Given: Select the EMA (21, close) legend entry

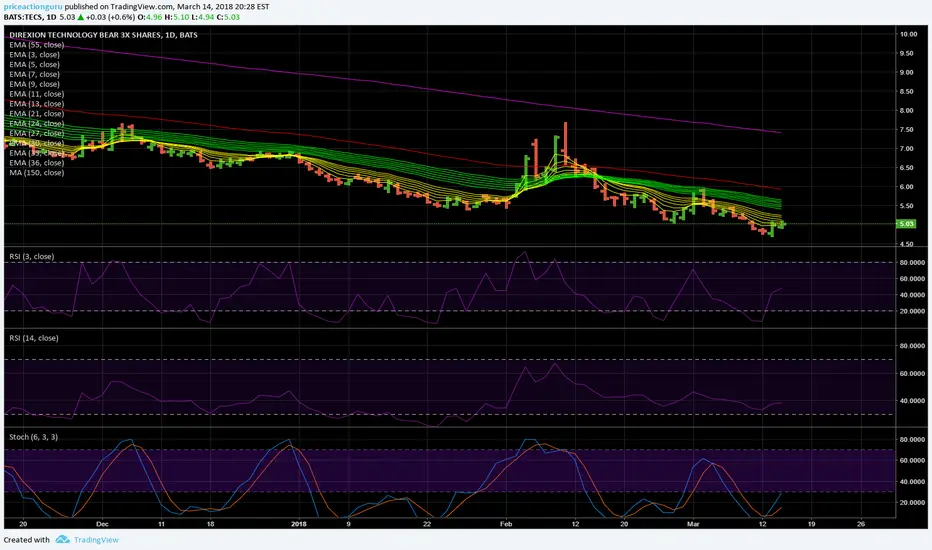Looking at the screenshot, I should pos(36,114).
